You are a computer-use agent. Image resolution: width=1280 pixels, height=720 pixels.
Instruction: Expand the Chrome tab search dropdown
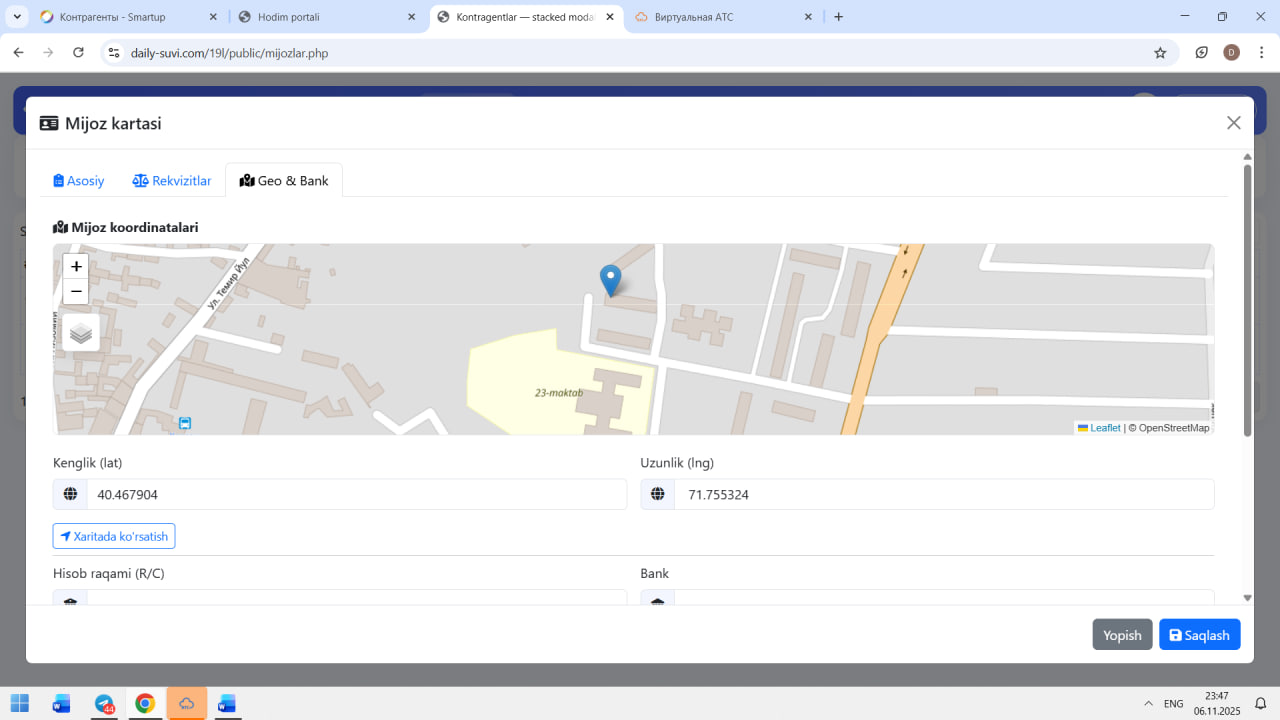coord(17,17)
